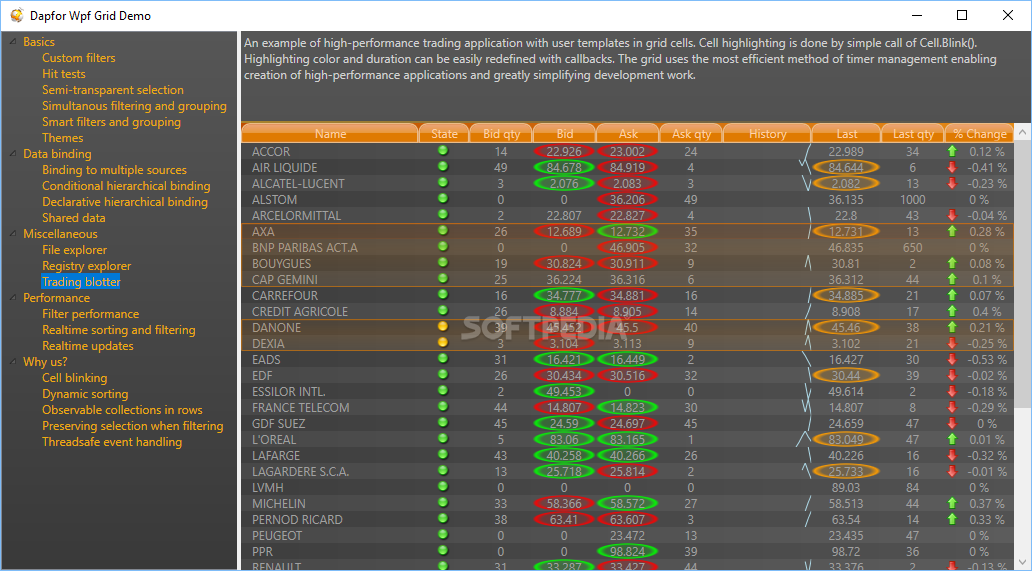Click the green state indicator for ACCOR
The height and width of the screenshot is (571, 1032).
tap(443, 151)
